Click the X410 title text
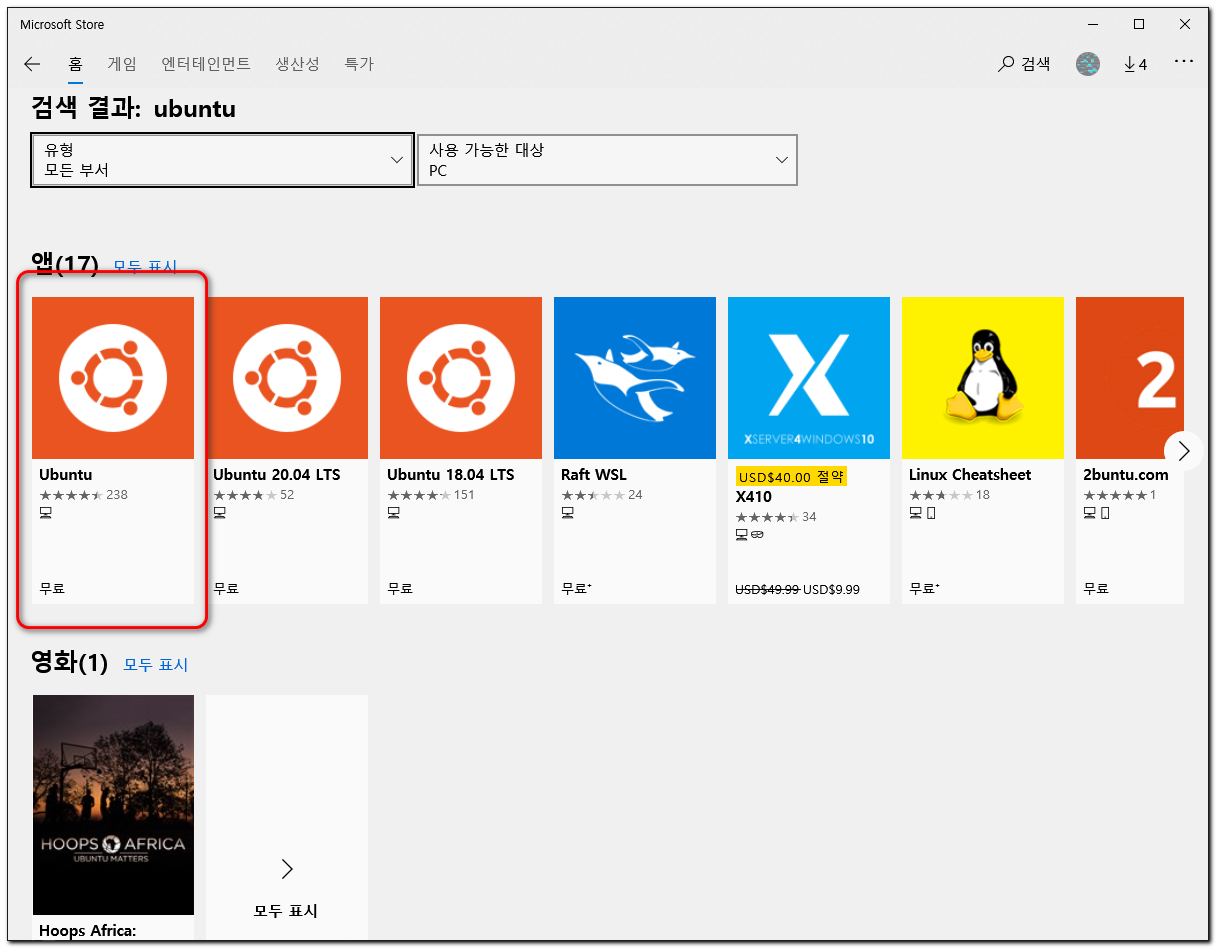This screenshot has width=1216, height=948. click(x=753, y=497)
